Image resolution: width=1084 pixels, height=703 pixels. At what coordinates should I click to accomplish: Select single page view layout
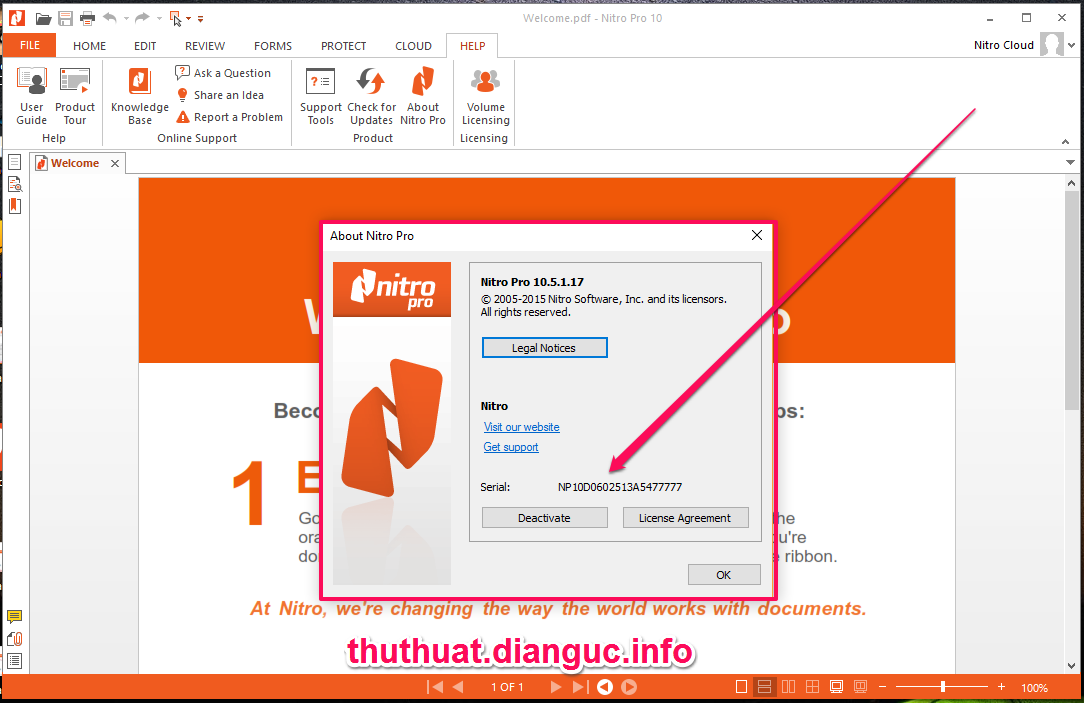coord(741,687)
